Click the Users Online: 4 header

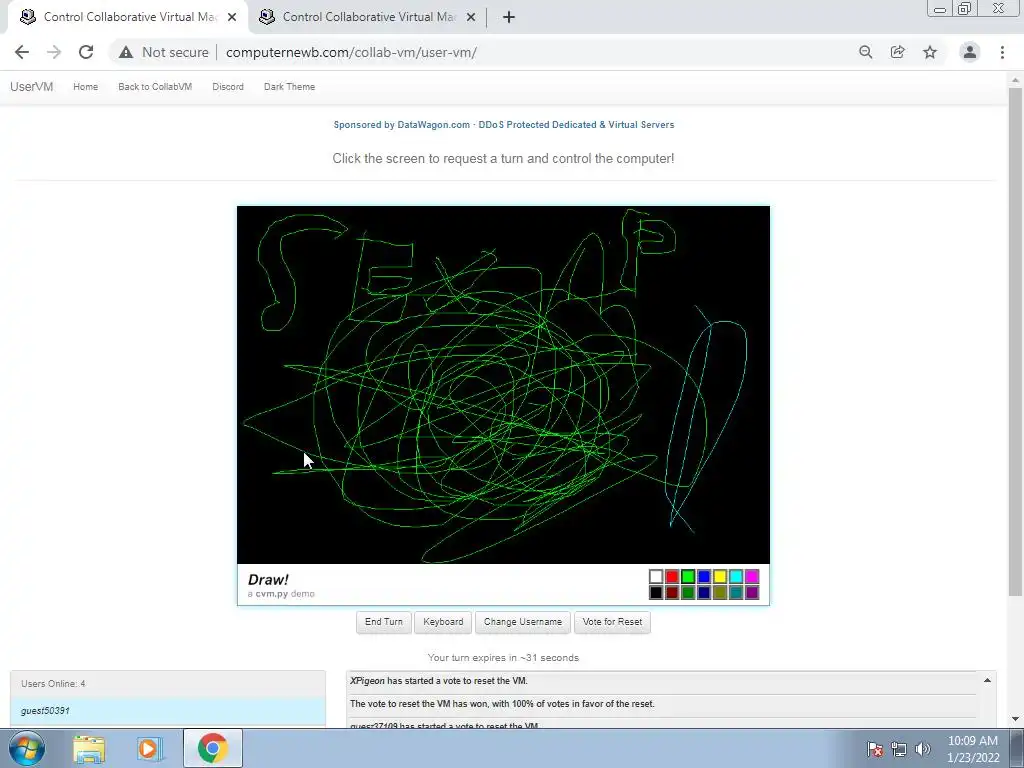tap(168, 684)
